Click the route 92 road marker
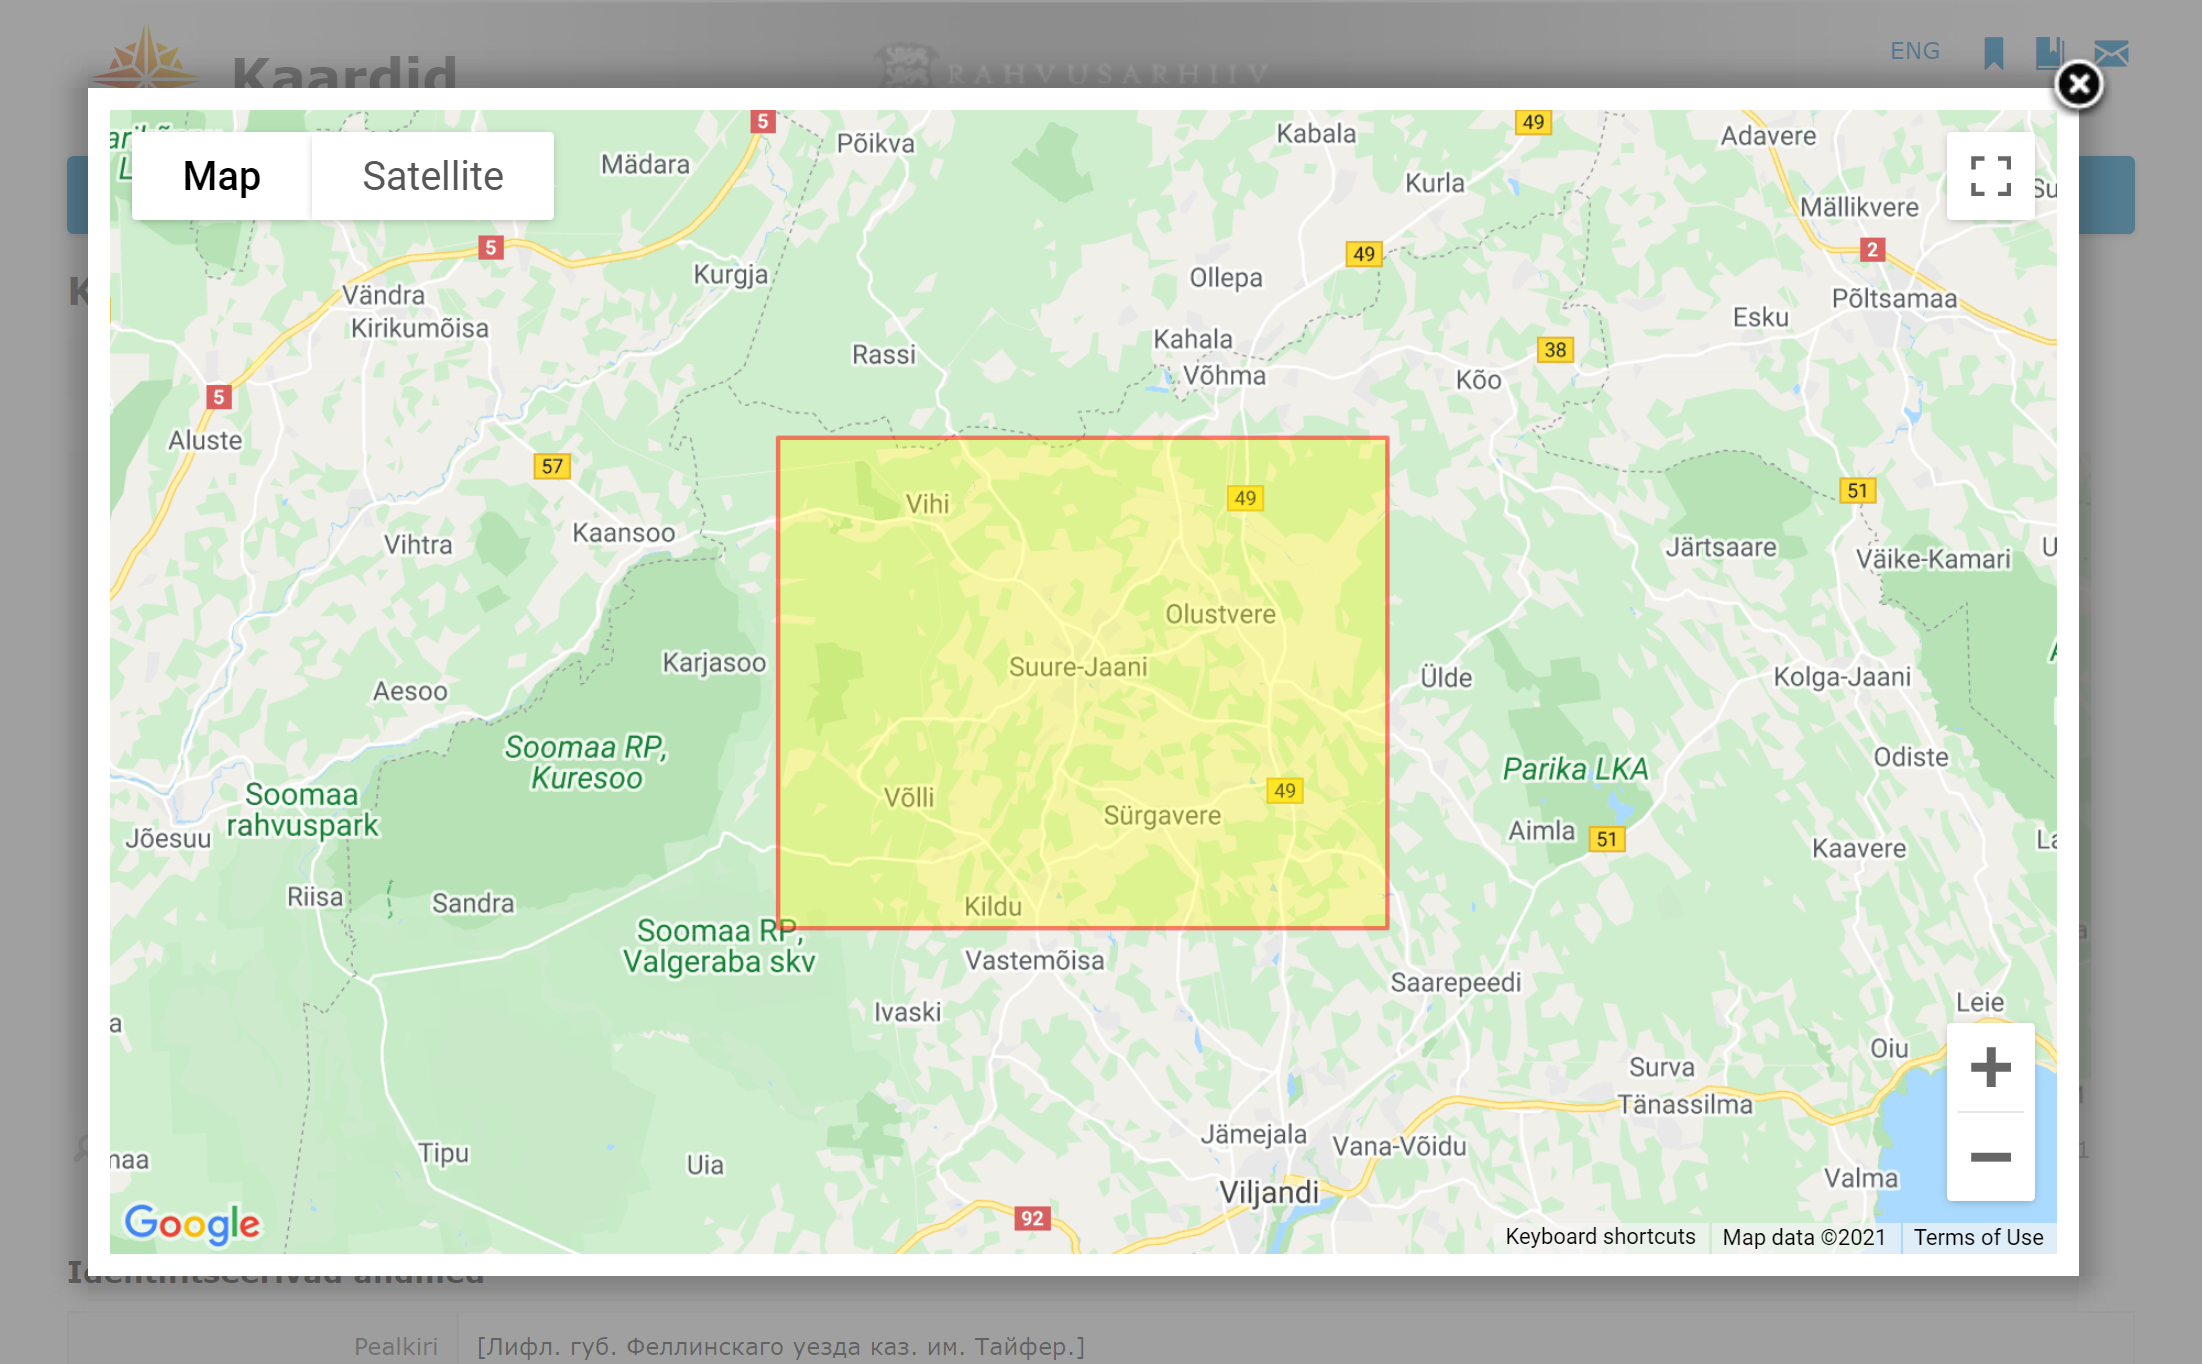Image resolution: width=2202 pixels, height=1364 pixels. 1032,1218
